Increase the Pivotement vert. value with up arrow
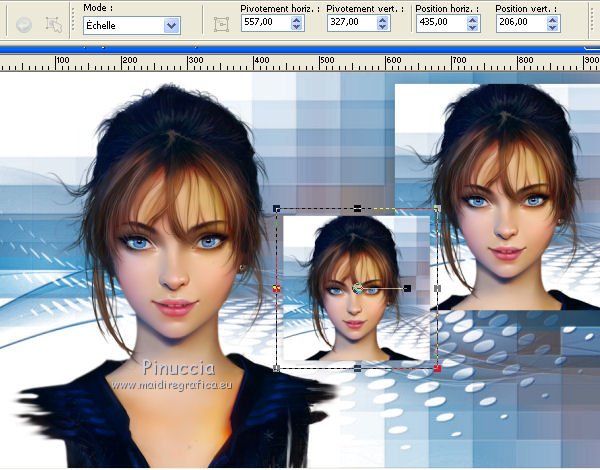Image resolution: width=600 pixels, height=470 pixels. (383, 19)
